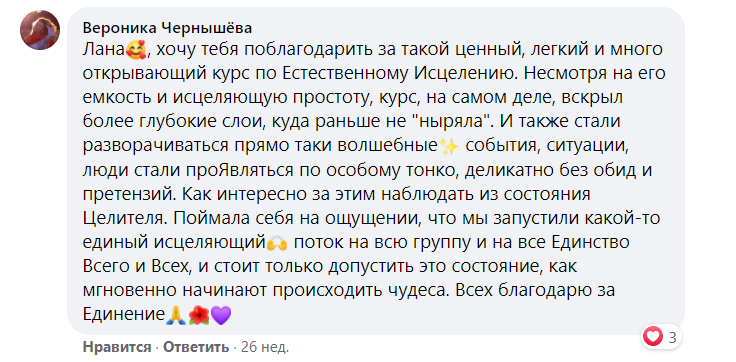This screenshot has width=736, height=362.
Task: Click the final word Единение
Action: pyautogui.click(x=124, y=316)
